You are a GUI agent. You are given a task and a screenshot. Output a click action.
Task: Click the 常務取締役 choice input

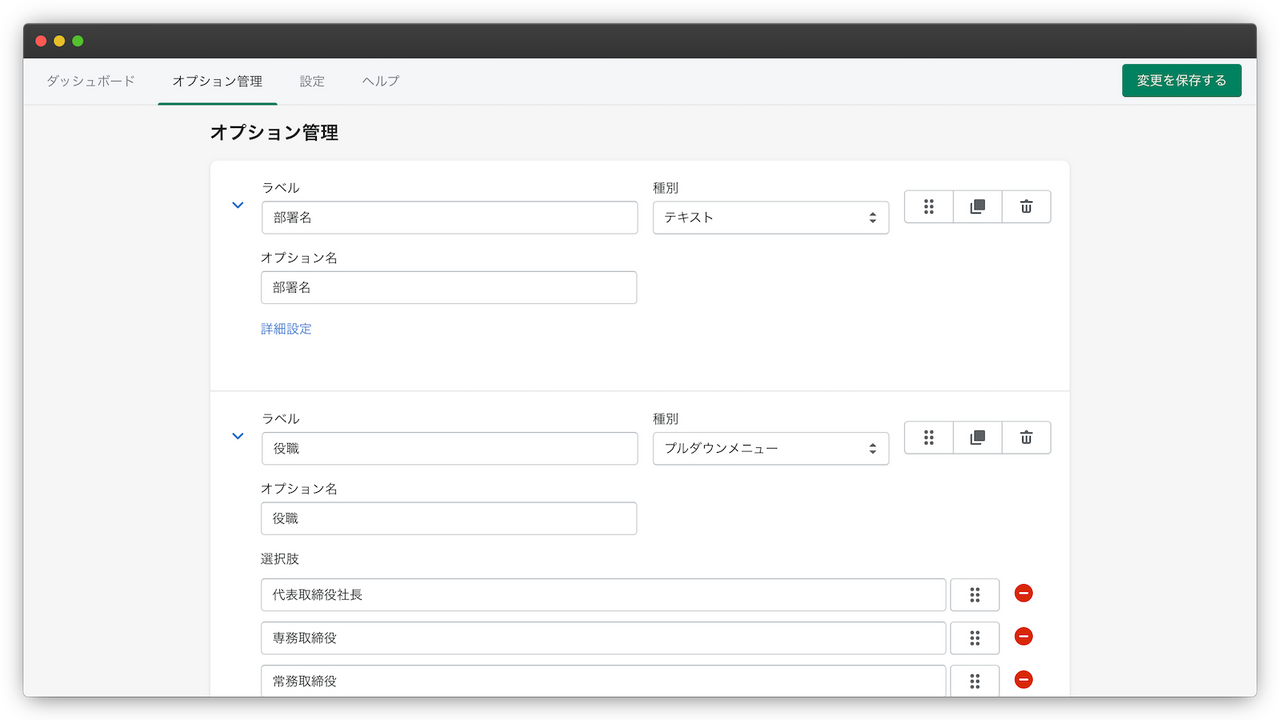[603, 681]
